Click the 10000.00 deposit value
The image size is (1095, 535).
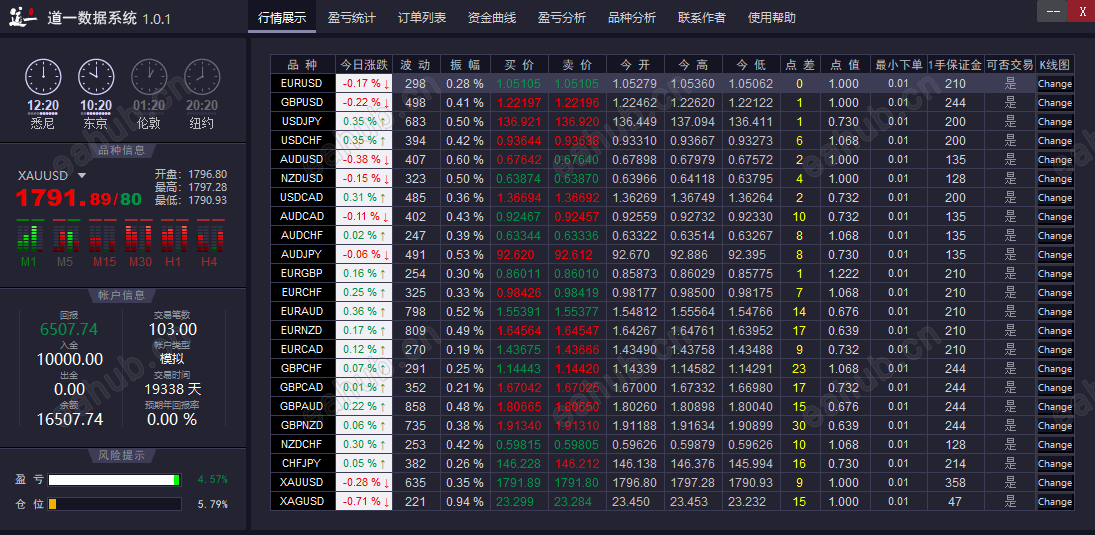point(70,360)
